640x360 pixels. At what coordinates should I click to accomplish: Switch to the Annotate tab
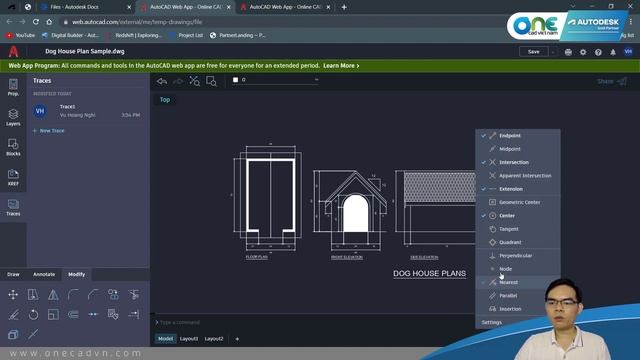44,274
